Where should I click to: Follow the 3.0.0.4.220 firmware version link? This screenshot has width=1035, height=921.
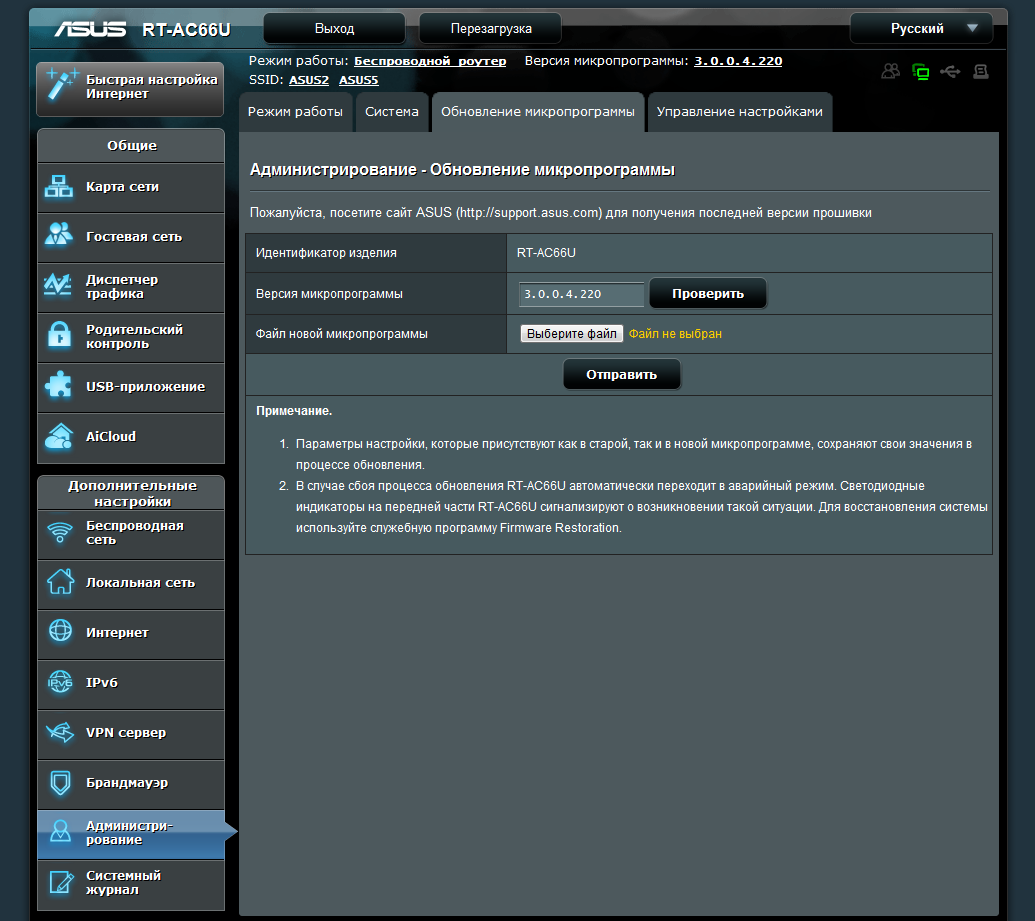pyautogui.click(x=738, y=61)
